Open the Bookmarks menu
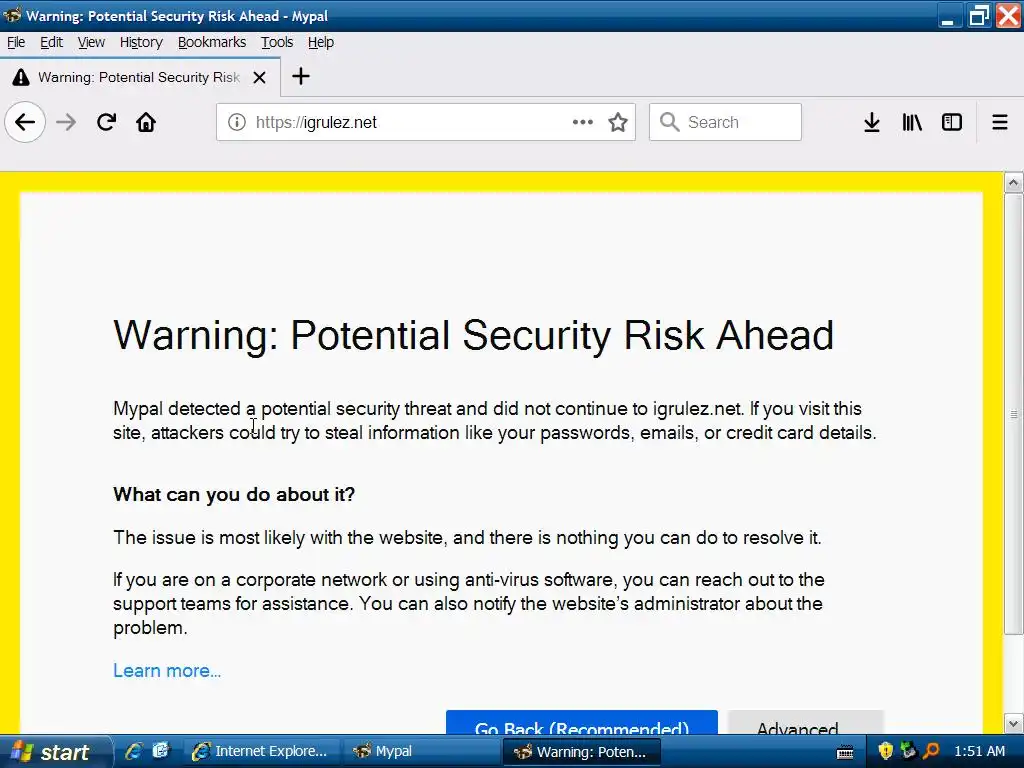Viewport: 1024px width, 768px height. pos(212,42)
